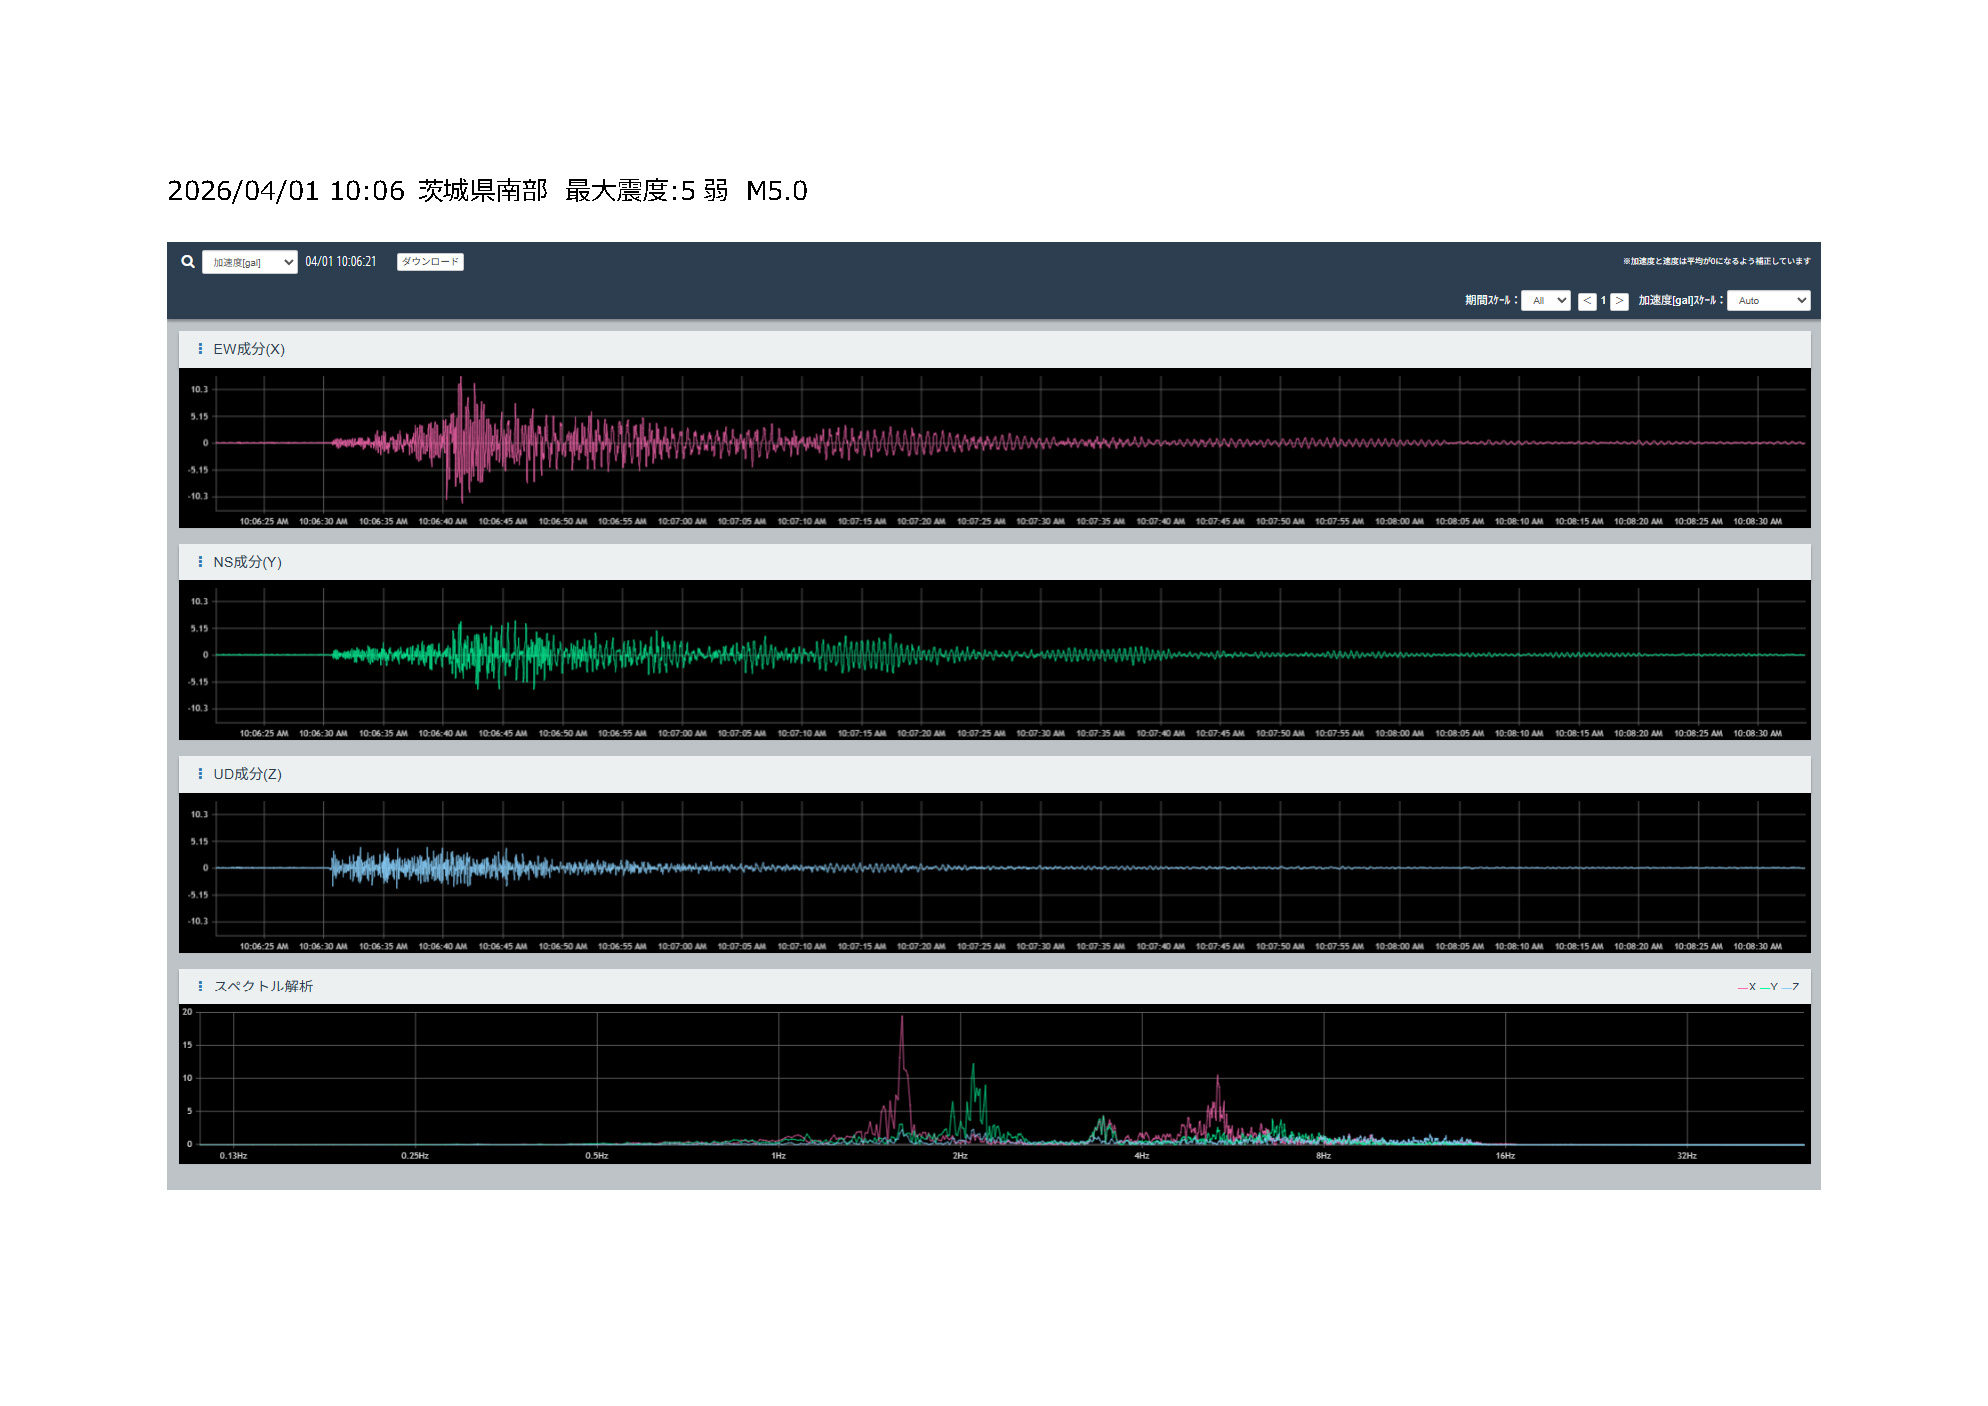Go to previous period page arrow

[1587, 300]
